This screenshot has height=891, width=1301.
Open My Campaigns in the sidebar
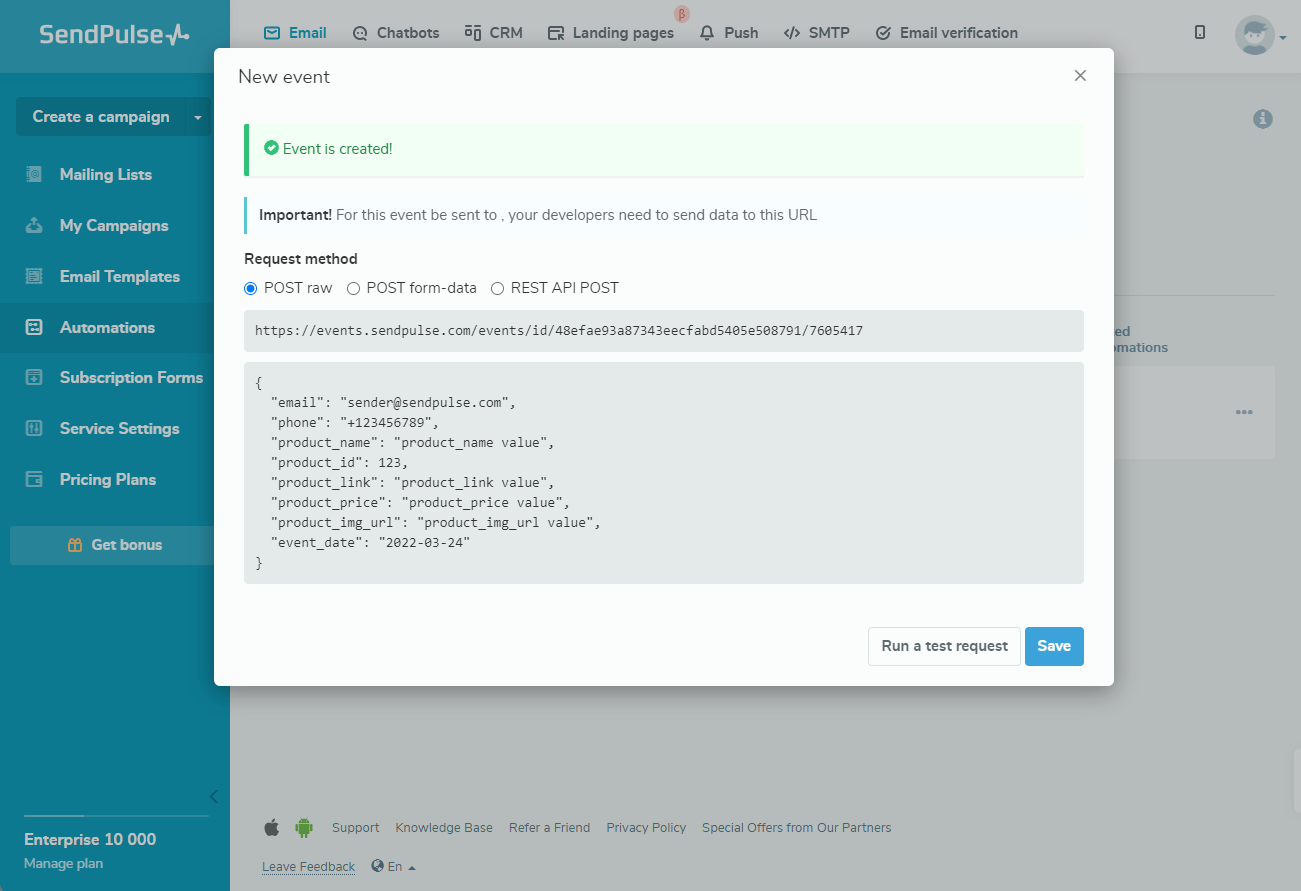click(115, 226)
